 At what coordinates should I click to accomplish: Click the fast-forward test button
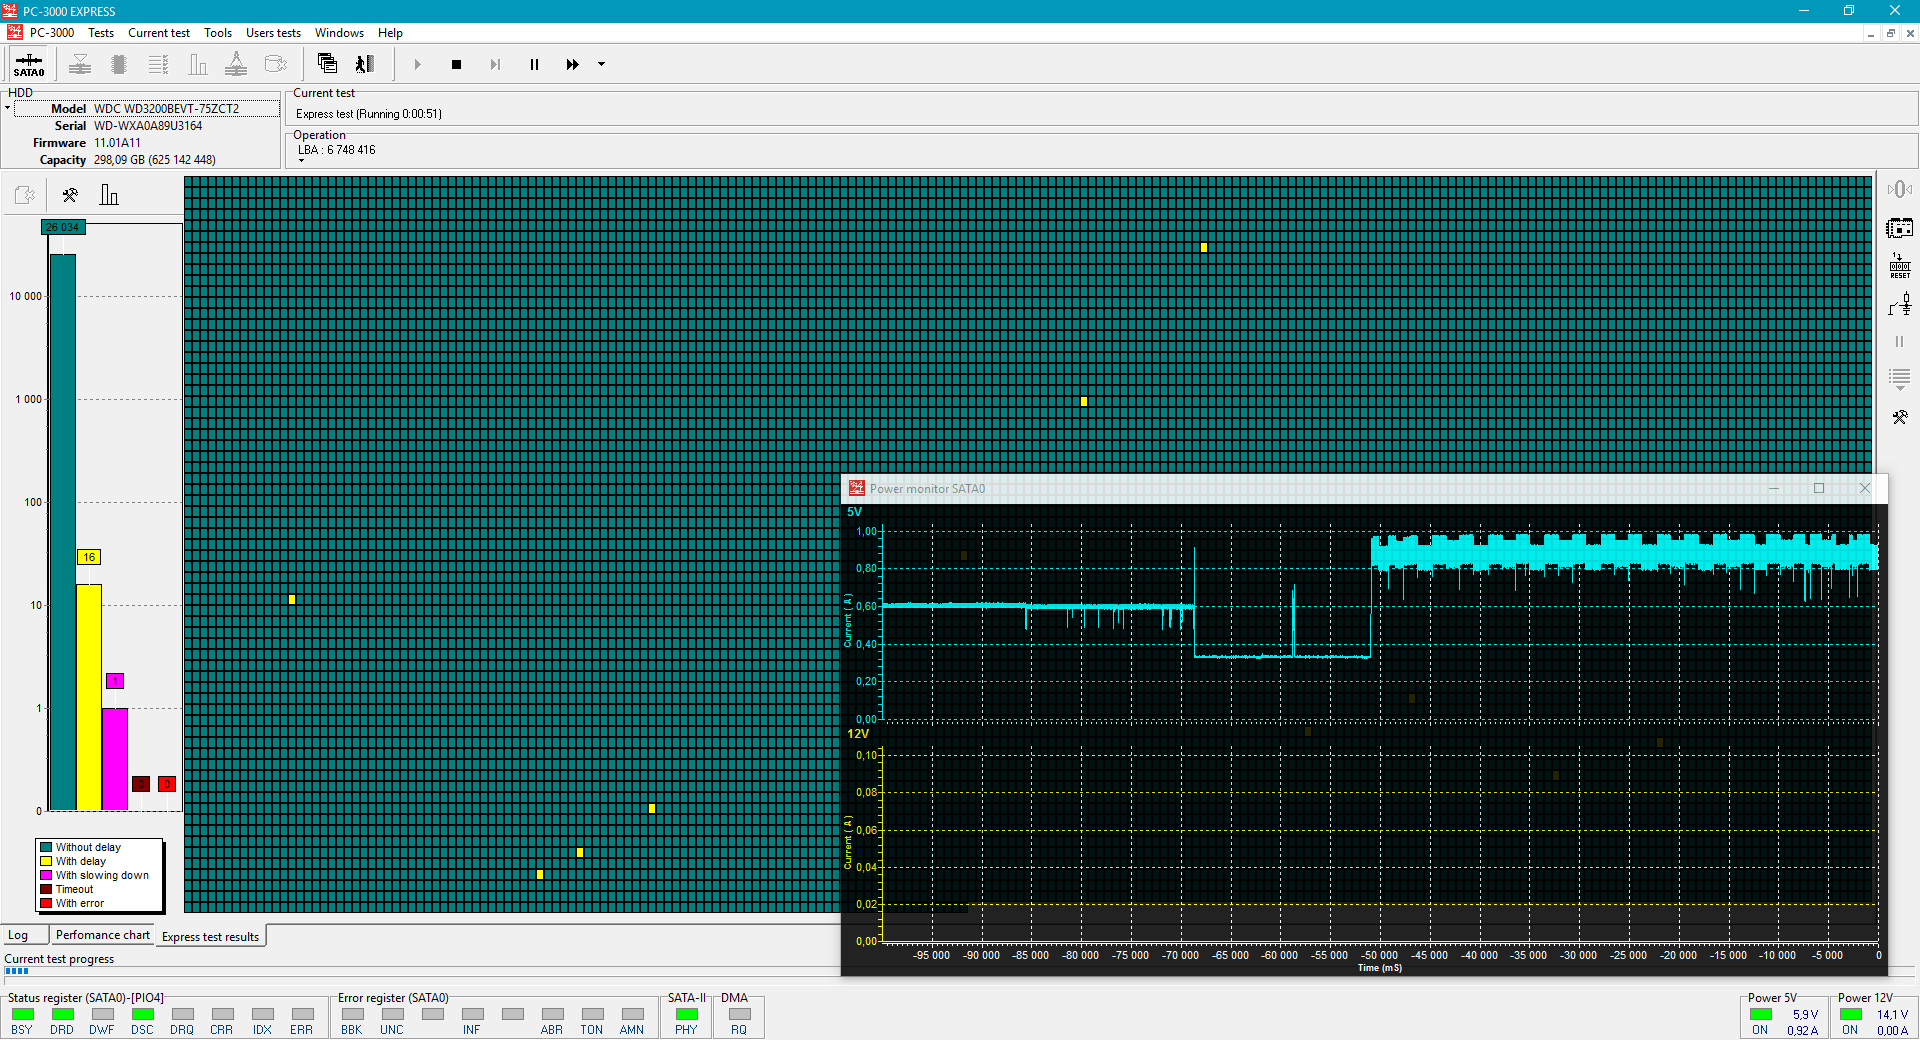tap(572, 65)
